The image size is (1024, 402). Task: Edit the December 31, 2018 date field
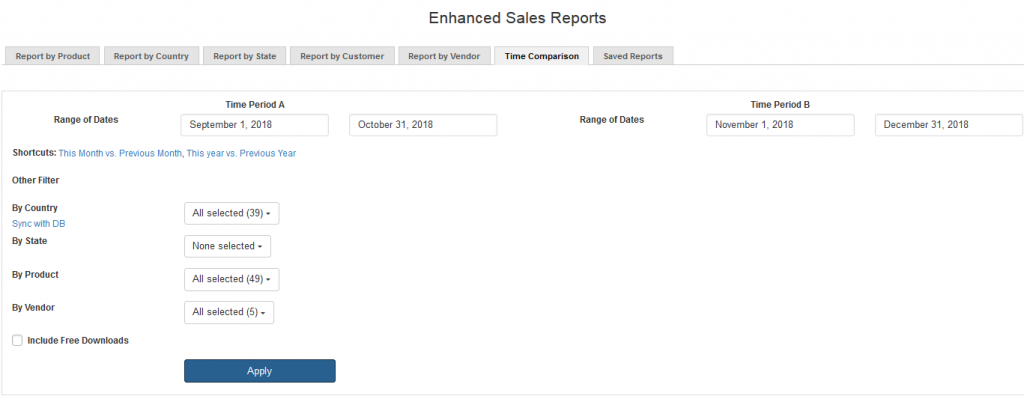coord(948,125)
